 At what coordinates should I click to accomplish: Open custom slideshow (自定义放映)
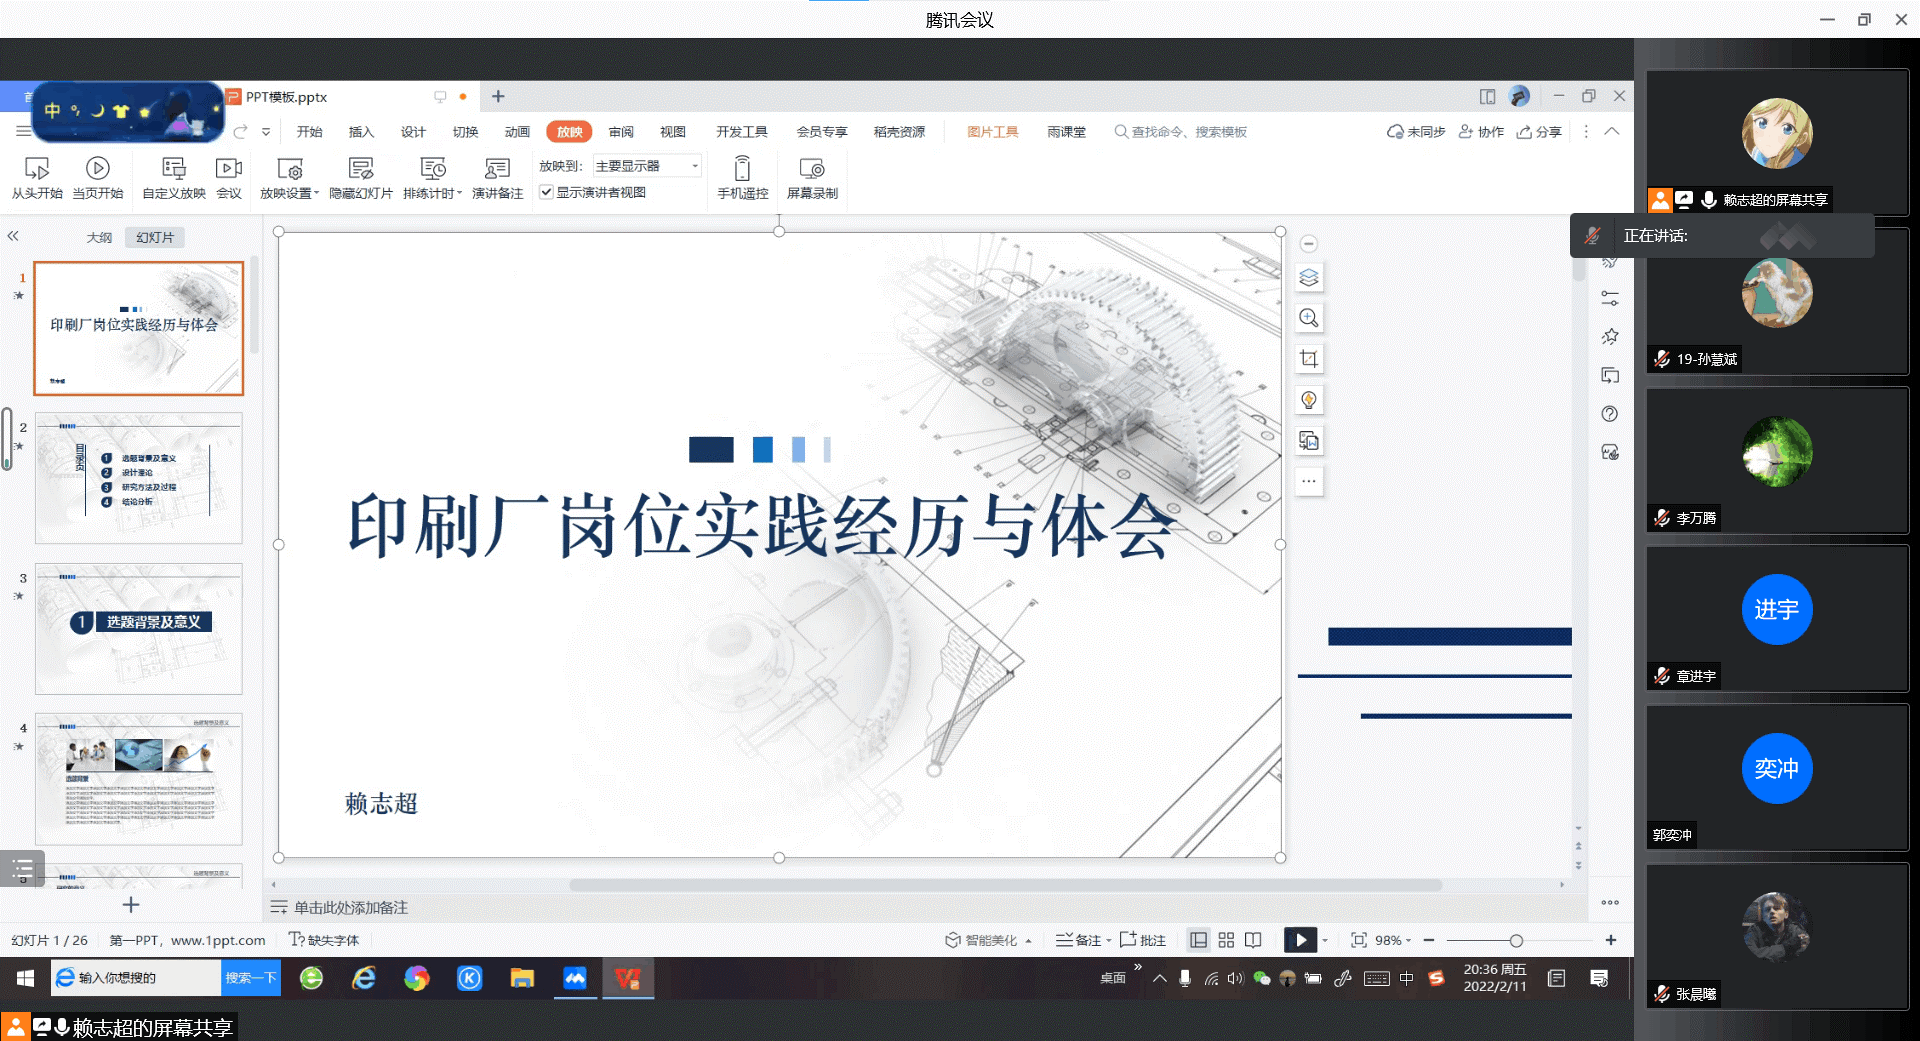[174, 178]
